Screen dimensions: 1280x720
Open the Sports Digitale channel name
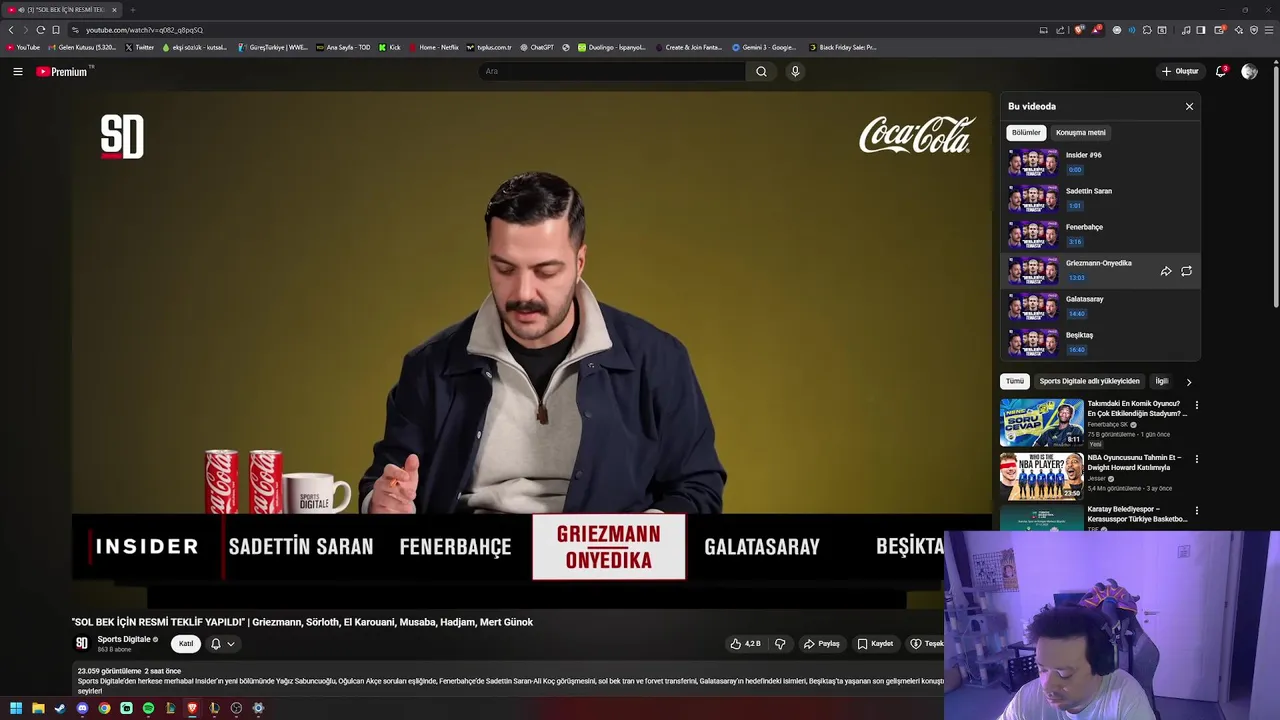(x=124, y=639)
